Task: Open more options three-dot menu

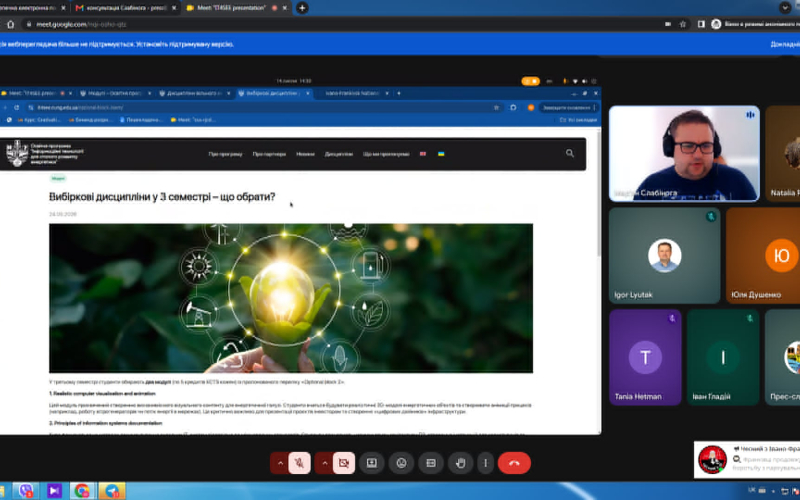Action: coord(485,463)
